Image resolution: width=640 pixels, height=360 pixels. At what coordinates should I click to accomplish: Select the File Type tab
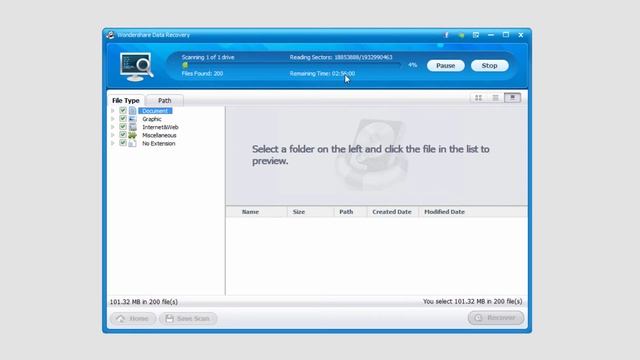[126, 100]
